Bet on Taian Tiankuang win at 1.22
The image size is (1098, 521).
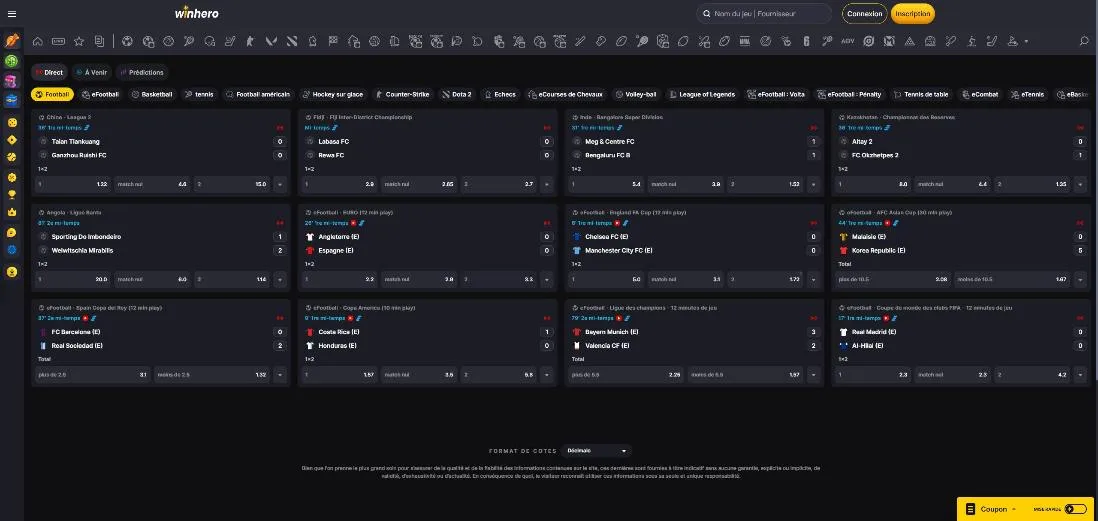(x=74, y=184)
